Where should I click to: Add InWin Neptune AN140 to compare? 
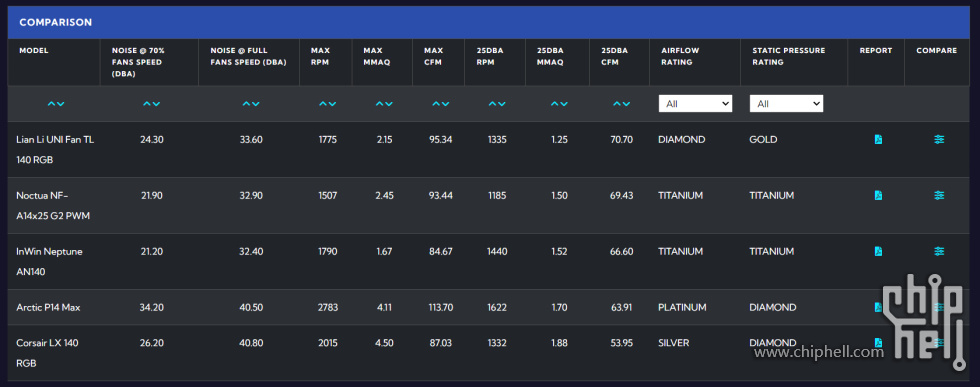[939, 251]
